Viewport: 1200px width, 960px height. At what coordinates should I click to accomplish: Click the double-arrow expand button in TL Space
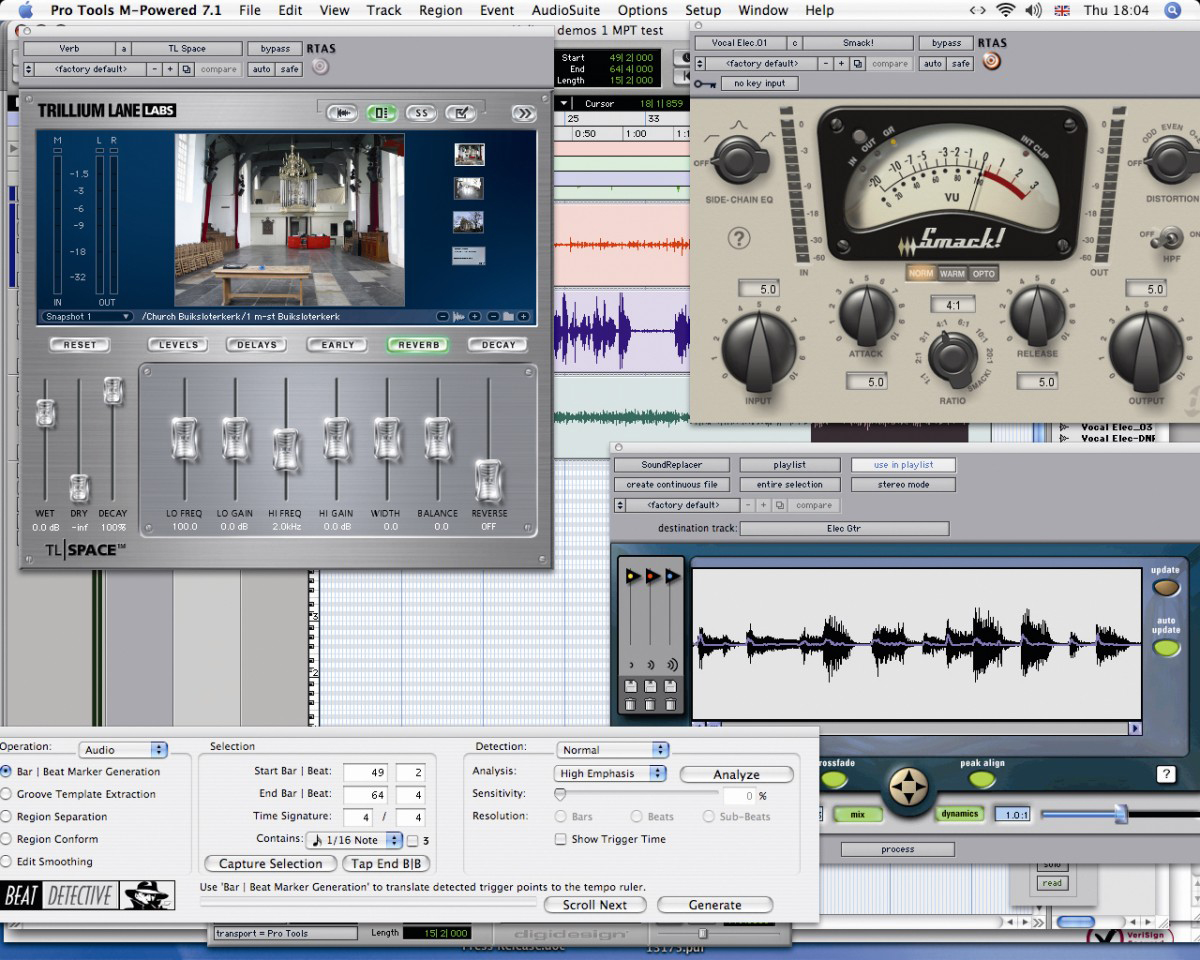tap(524, 113)
